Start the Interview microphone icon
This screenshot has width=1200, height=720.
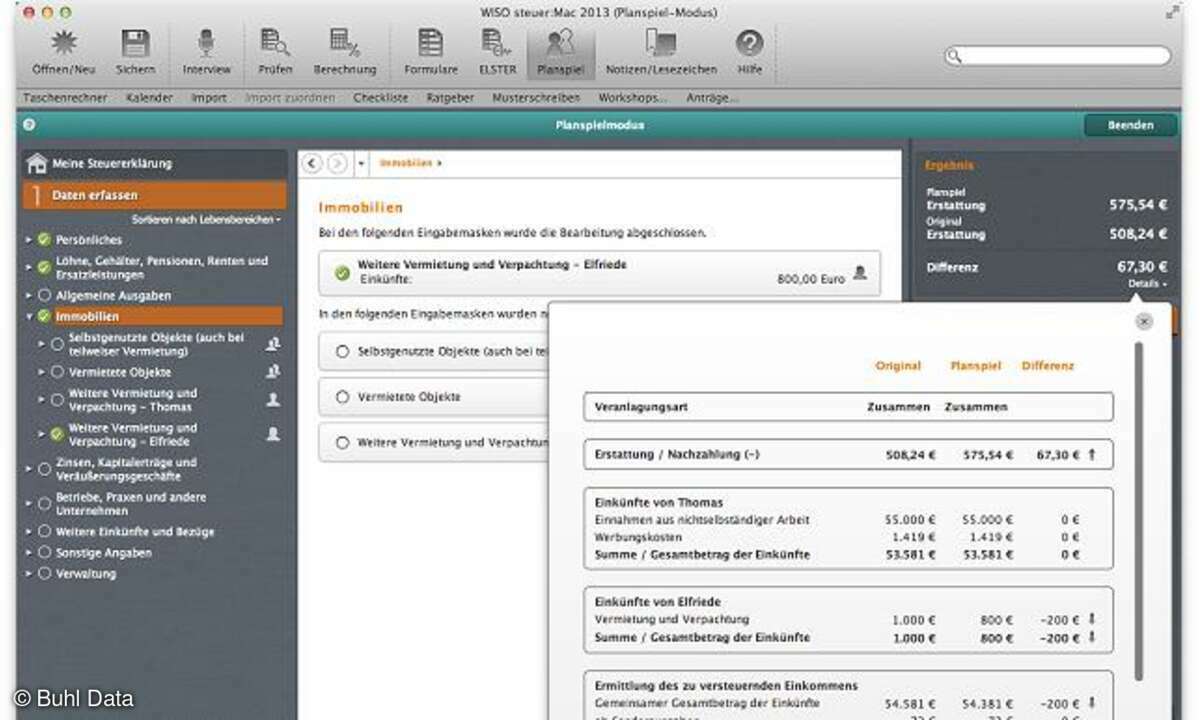click(x=206, y=44)
